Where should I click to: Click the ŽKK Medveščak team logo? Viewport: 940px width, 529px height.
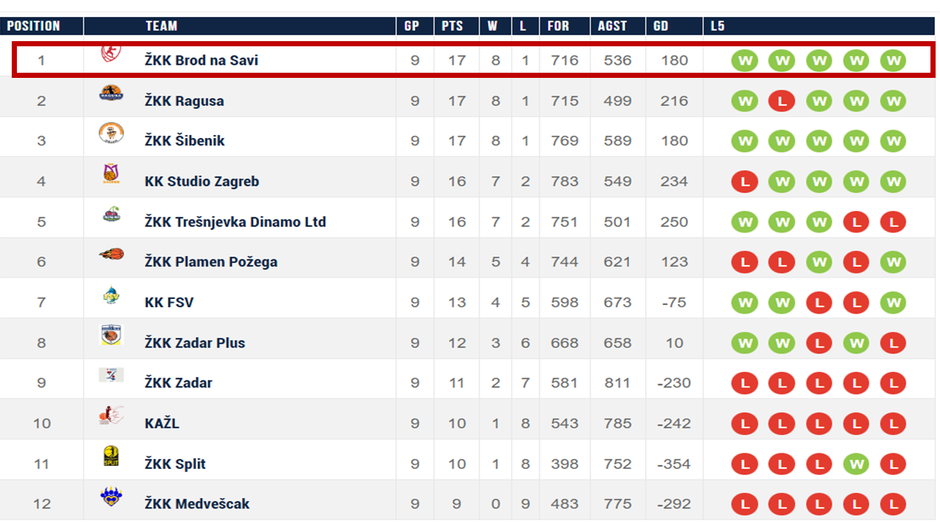(x=111, y=497)
